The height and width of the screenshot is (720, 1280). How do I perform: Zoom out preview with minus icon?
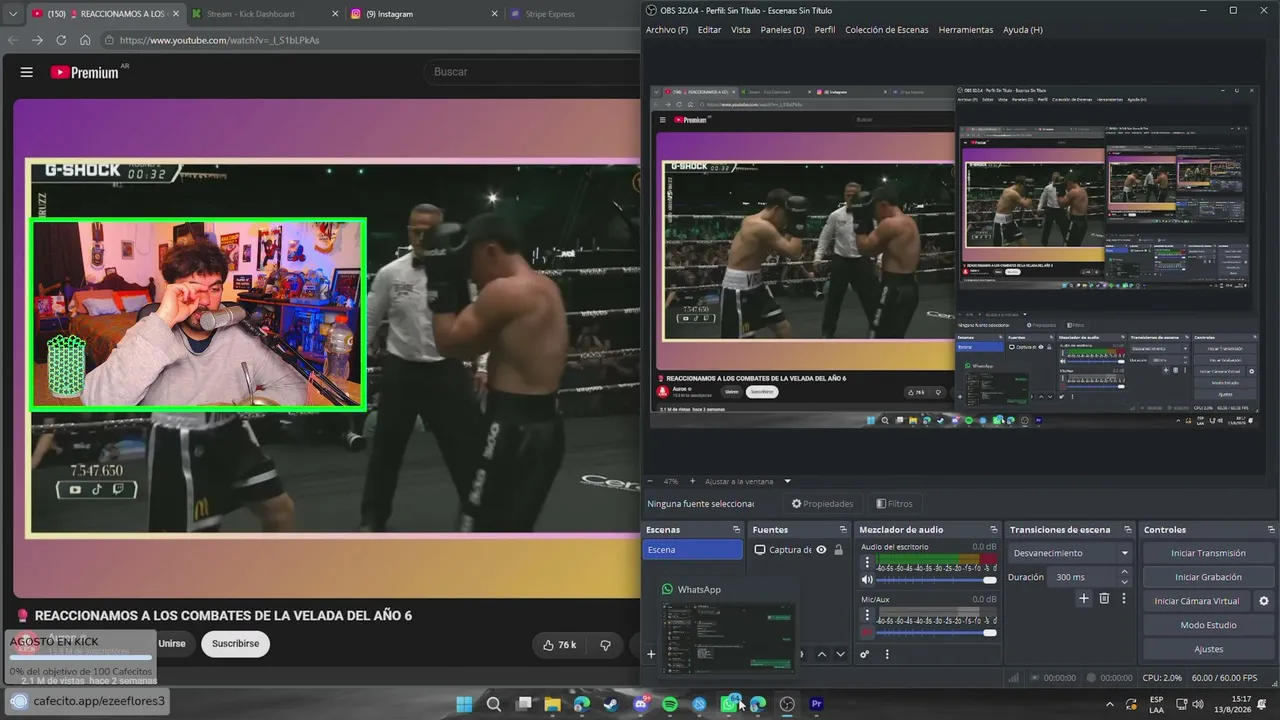click(x=650, y=481)
